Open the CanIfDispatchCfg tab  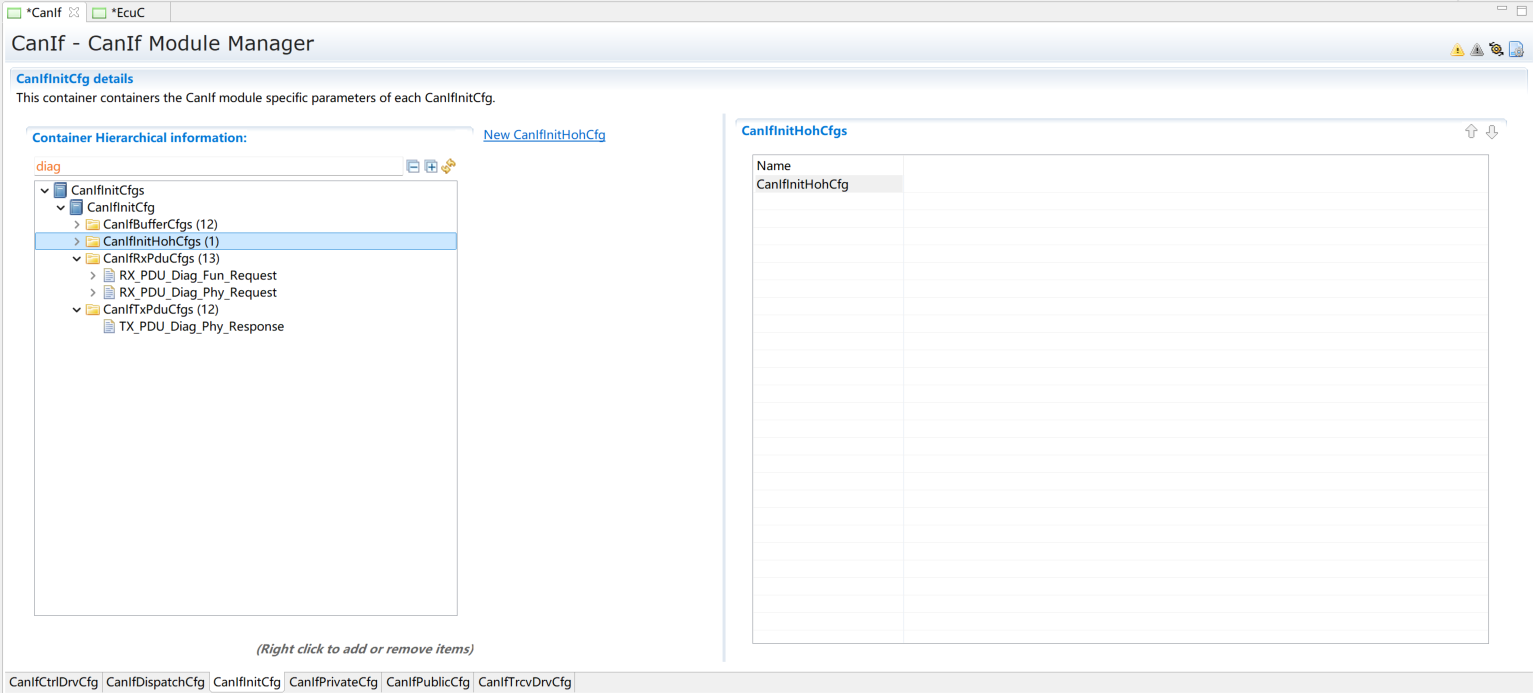click(x=155, y=682)
